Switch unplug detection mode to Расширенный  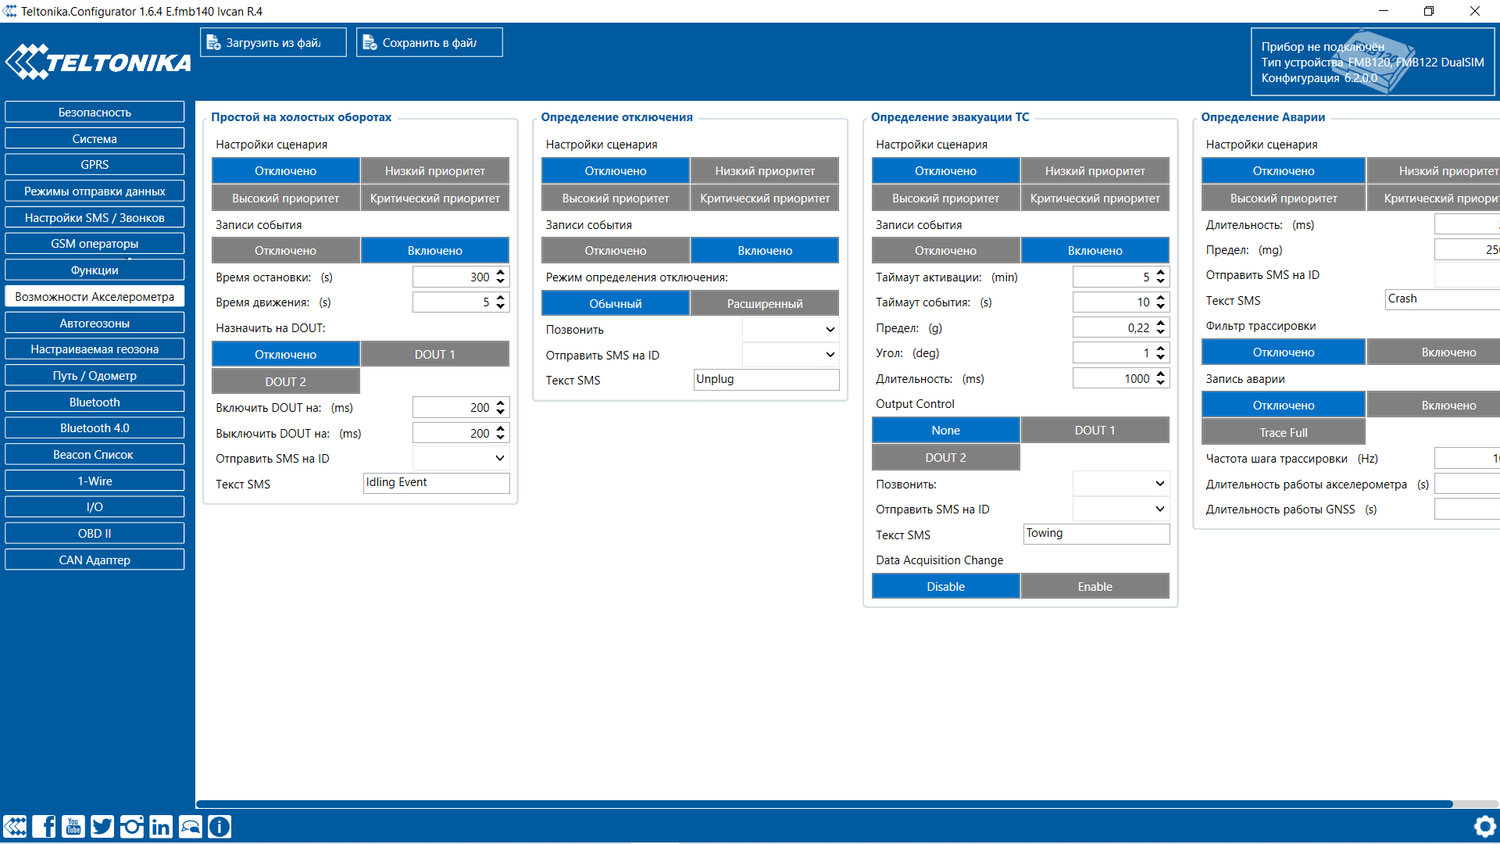pyautogui.click(x=765, y=304)
